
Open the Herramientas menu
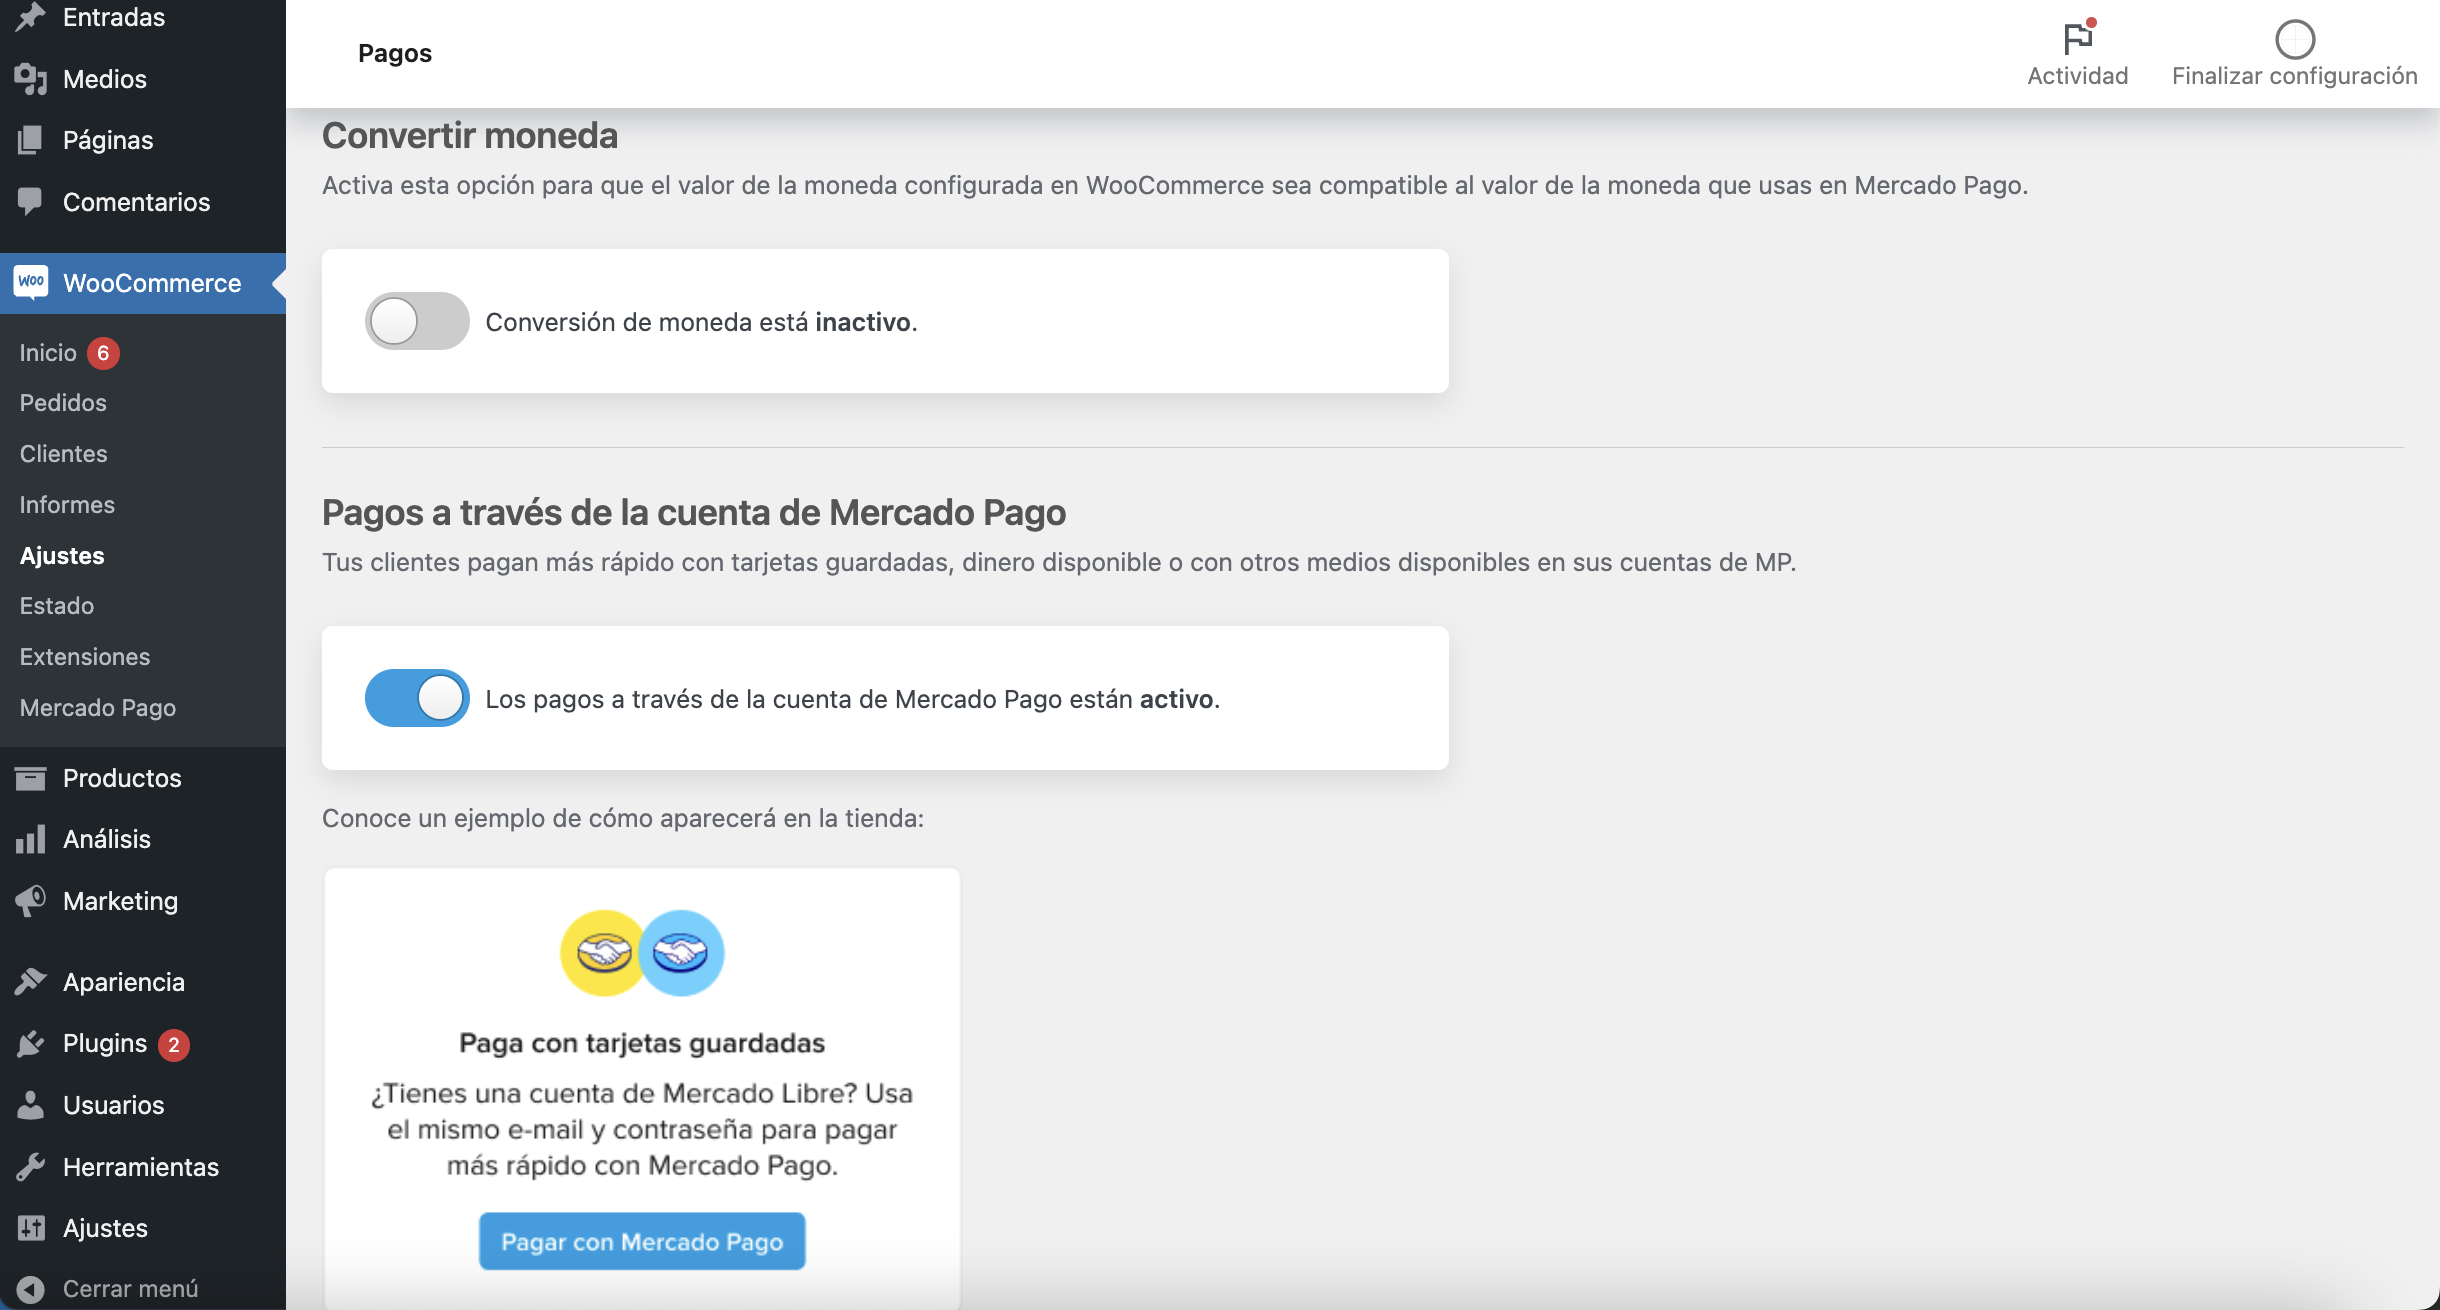coord(143,1166)
